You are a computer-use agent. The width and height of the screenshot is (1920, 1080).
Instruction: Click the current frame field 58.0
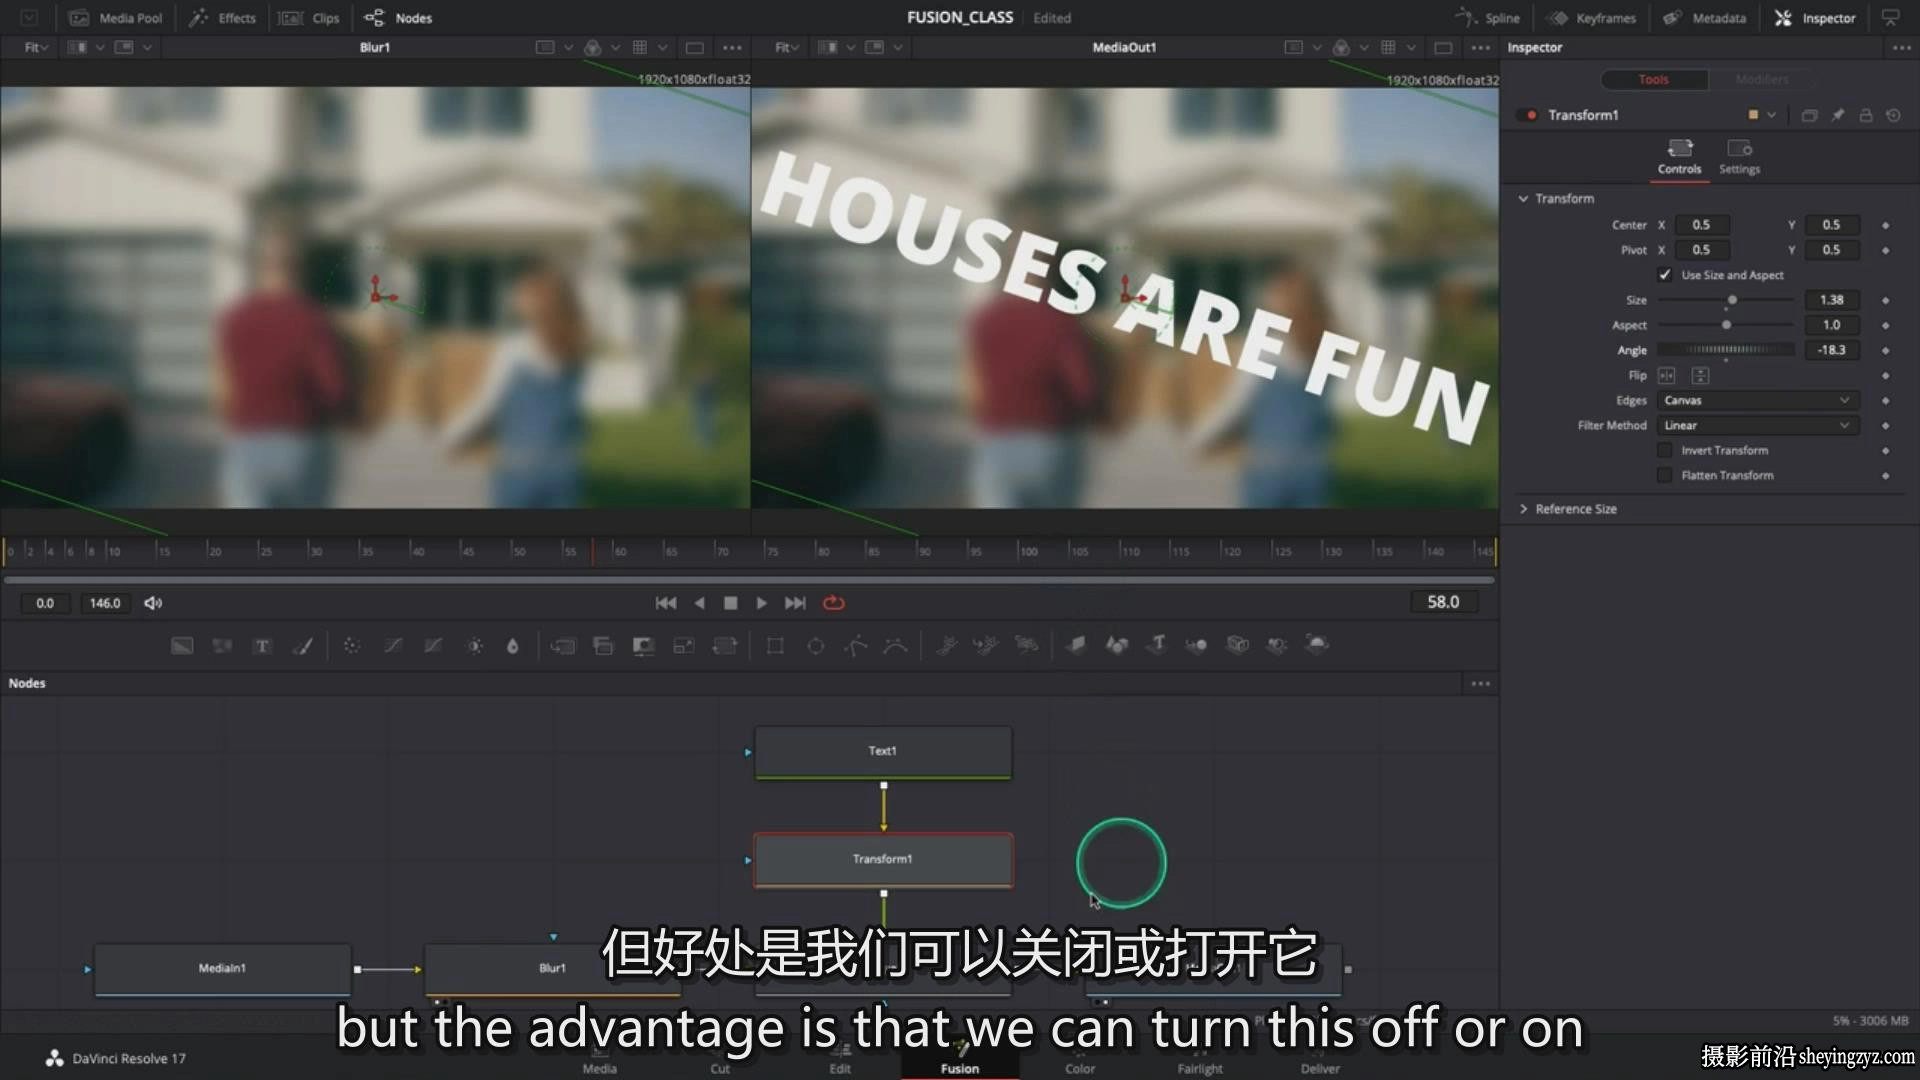tap(1443, 602)
